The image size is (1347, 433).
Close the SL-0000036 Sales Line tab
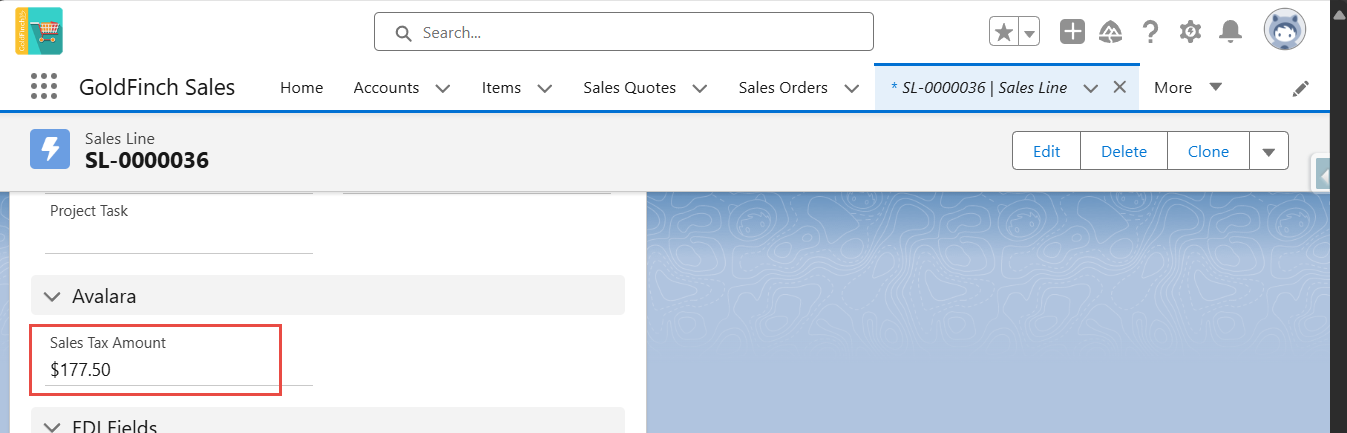1120,87
